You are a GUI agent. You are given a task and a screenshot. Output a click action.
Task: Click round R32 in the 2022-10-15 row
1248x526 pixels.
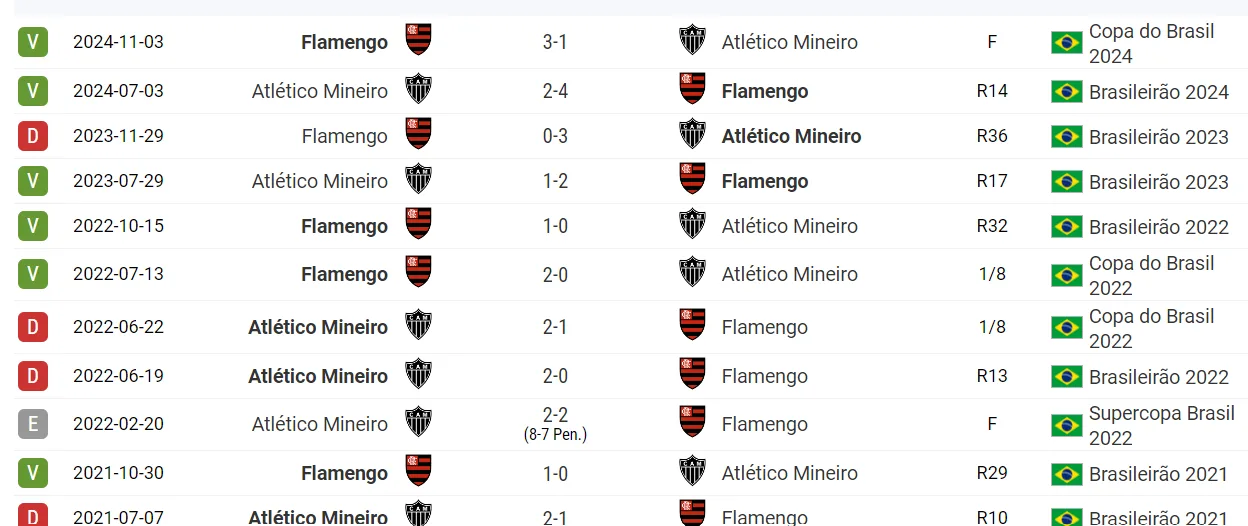992,226
